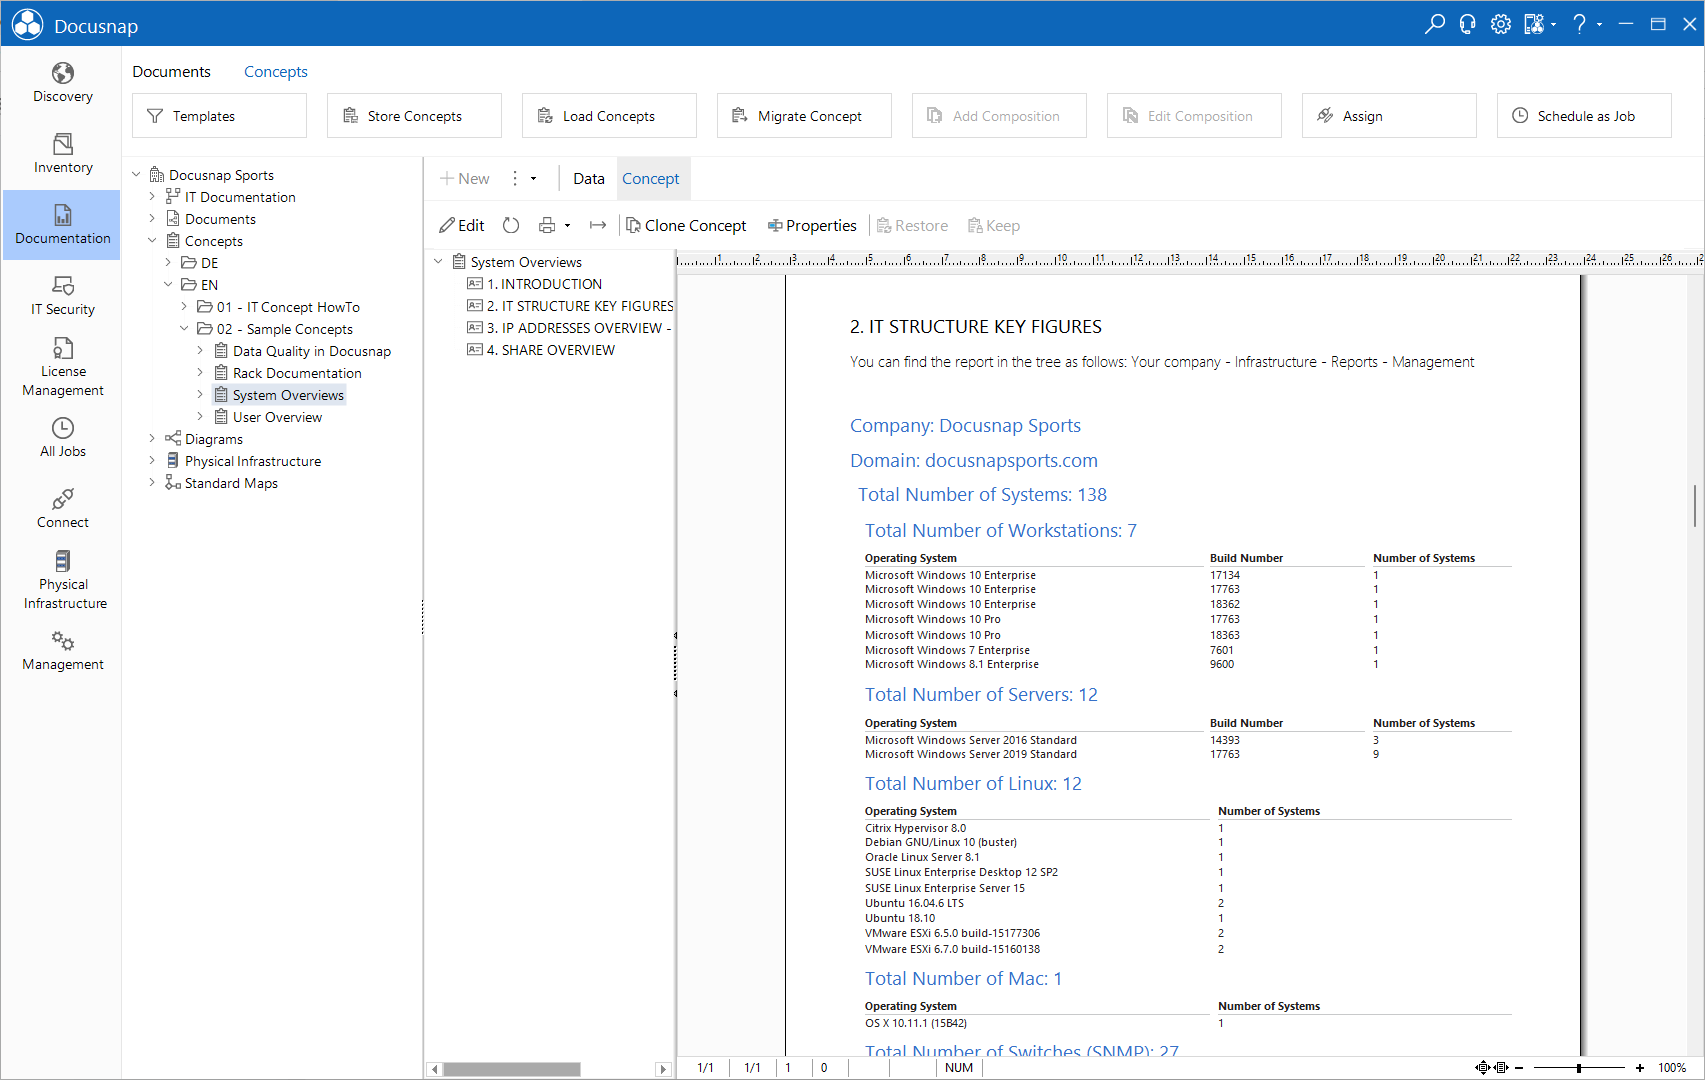The width and height of the screenshot is (1705, 1080).
Task: Open concept Properties
Action: click(812, 226)
